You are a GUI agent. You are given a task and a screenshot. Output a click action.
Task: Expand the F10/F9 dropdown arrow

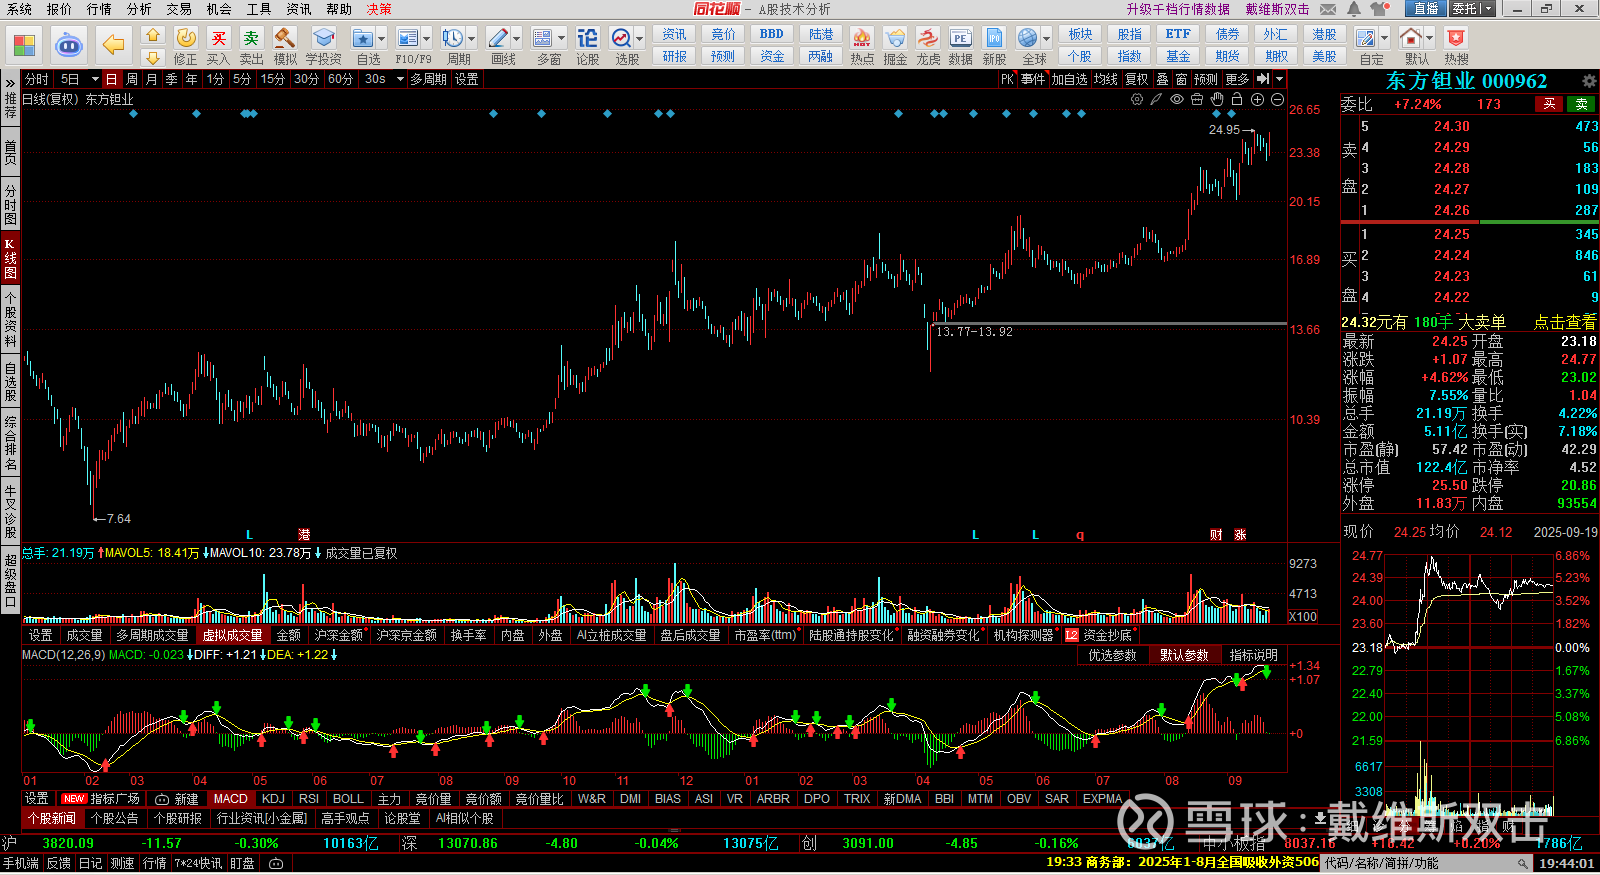pos(426,39)
